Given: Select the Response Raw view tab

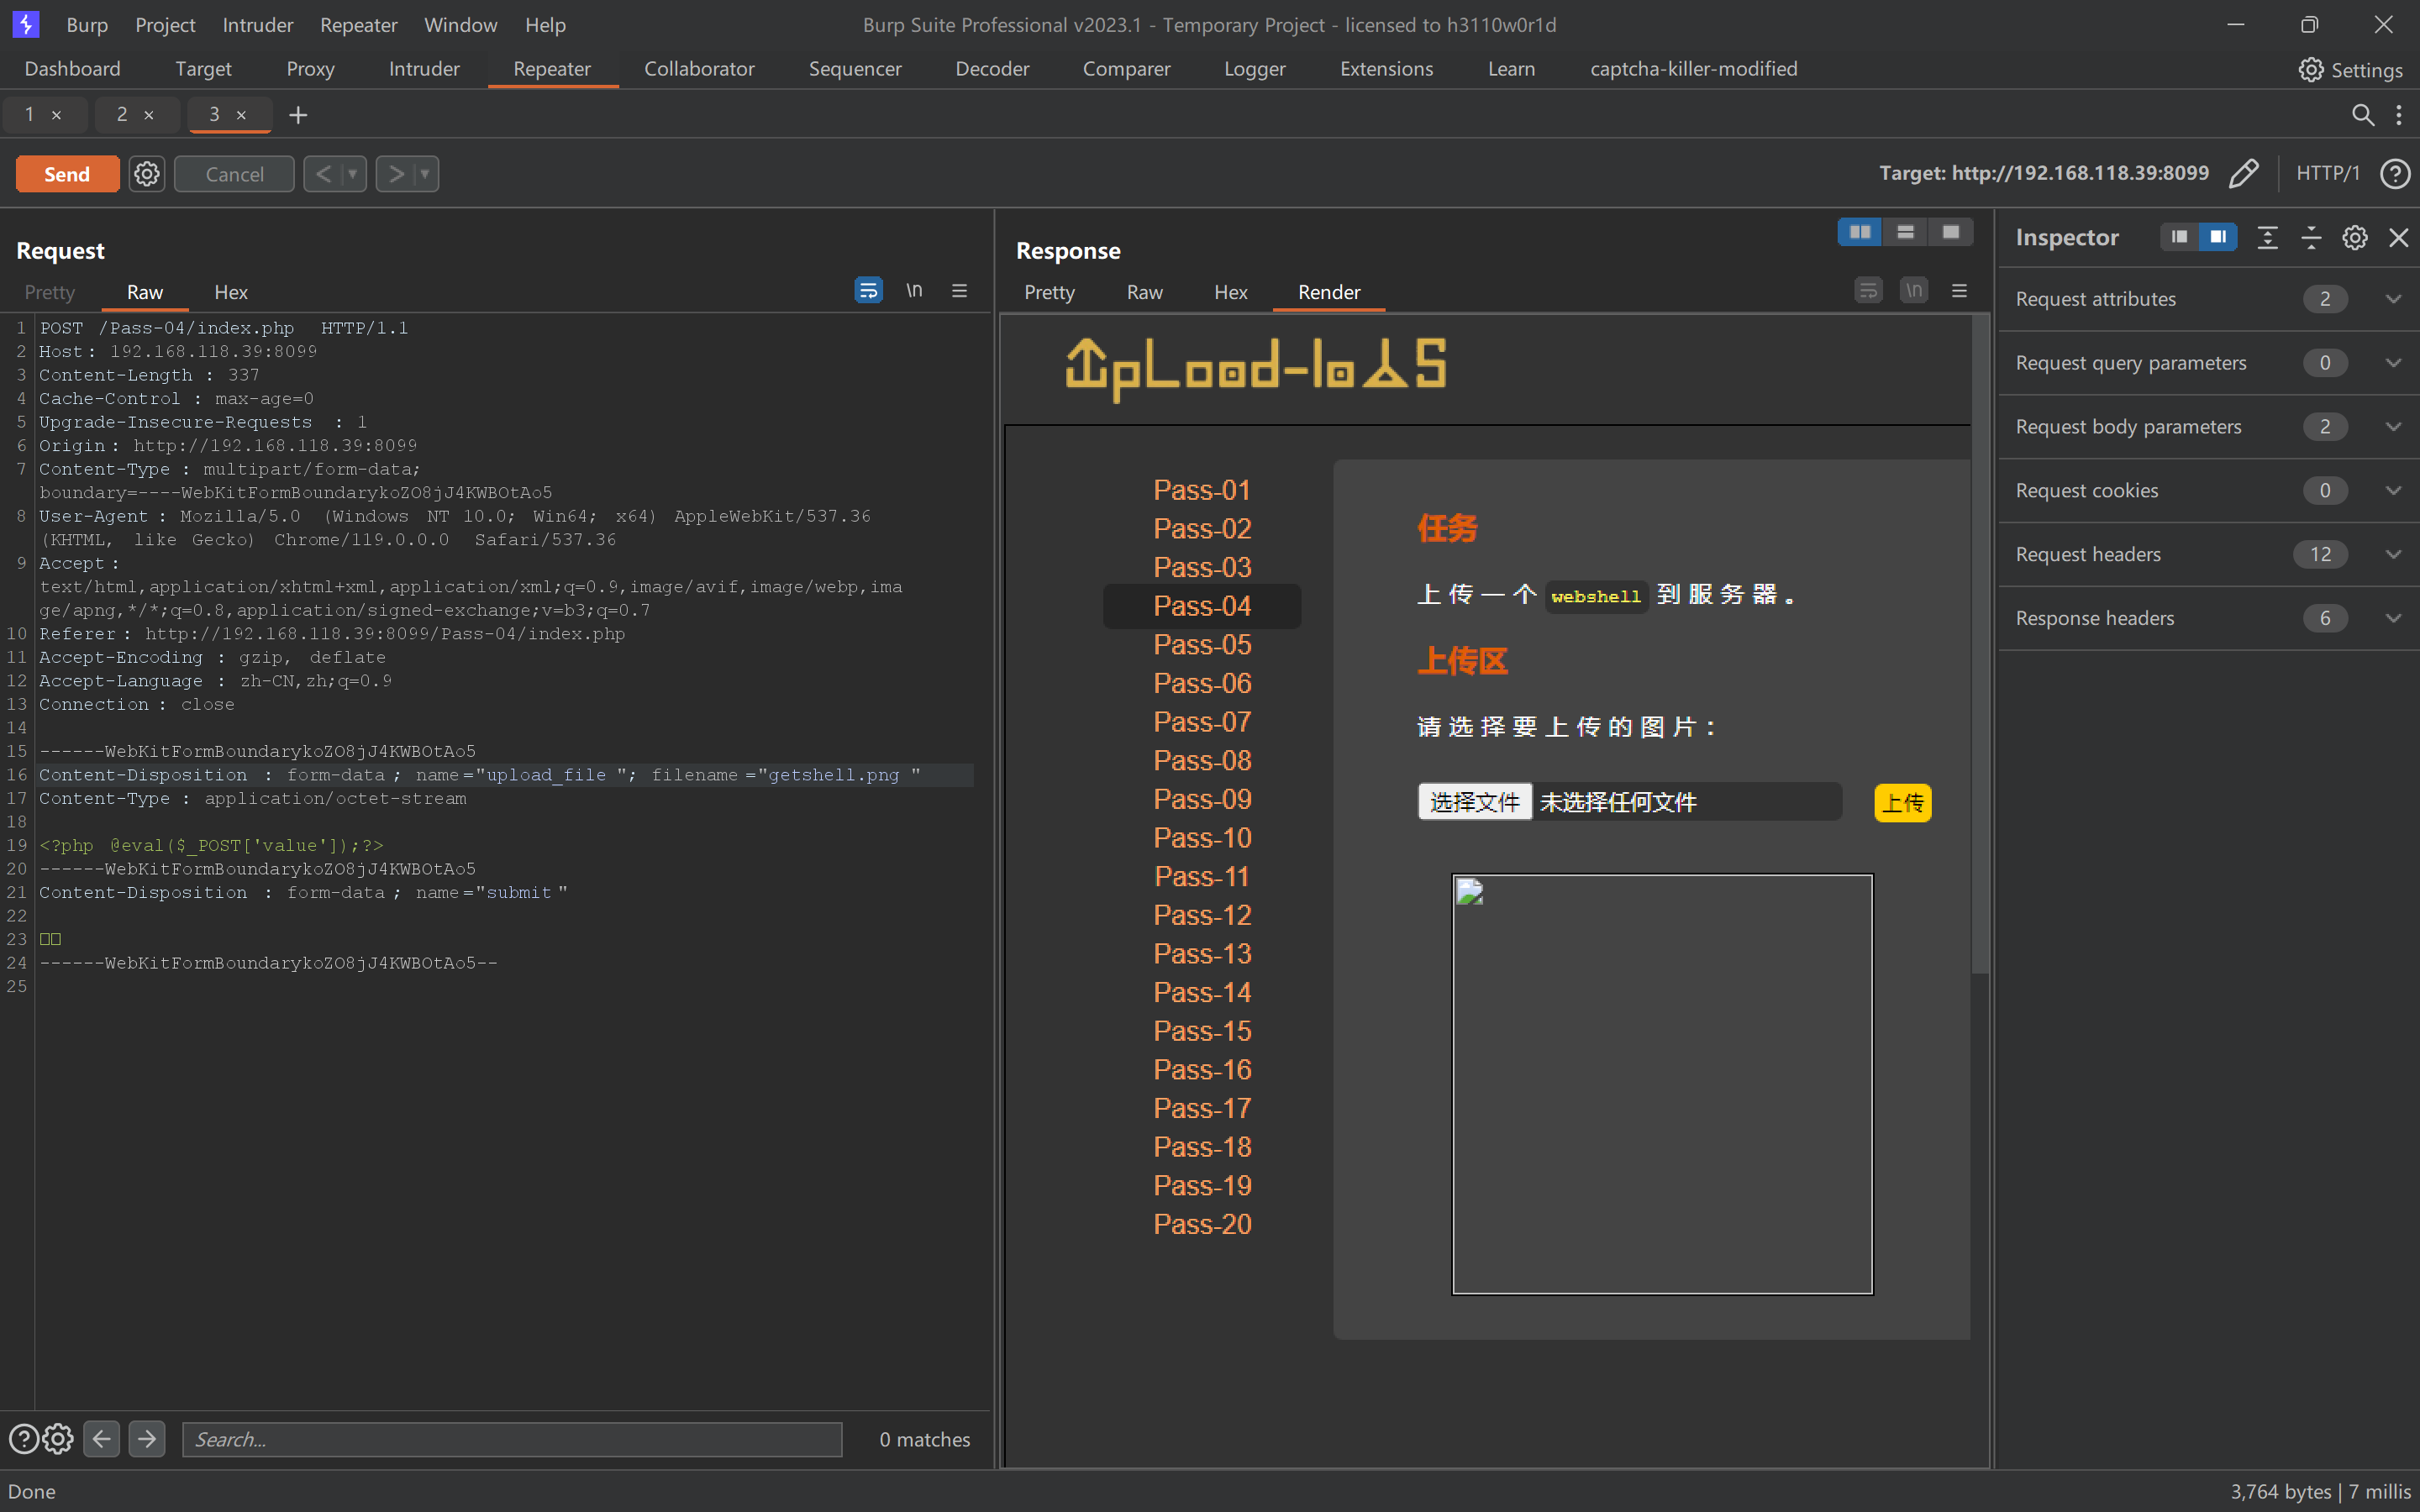Looking at the screenshot, I should 1144,292.
